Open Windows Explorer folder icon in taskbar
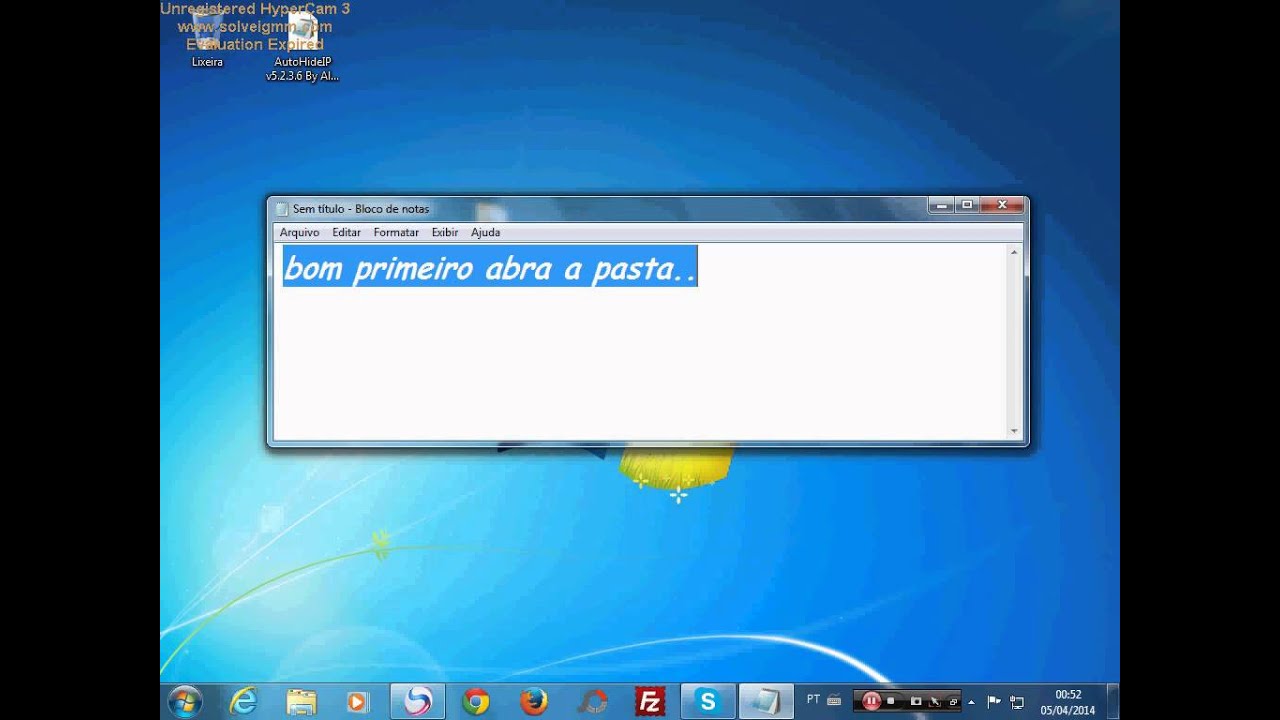Screen dimensions: 1280x720 pos(301,702)
